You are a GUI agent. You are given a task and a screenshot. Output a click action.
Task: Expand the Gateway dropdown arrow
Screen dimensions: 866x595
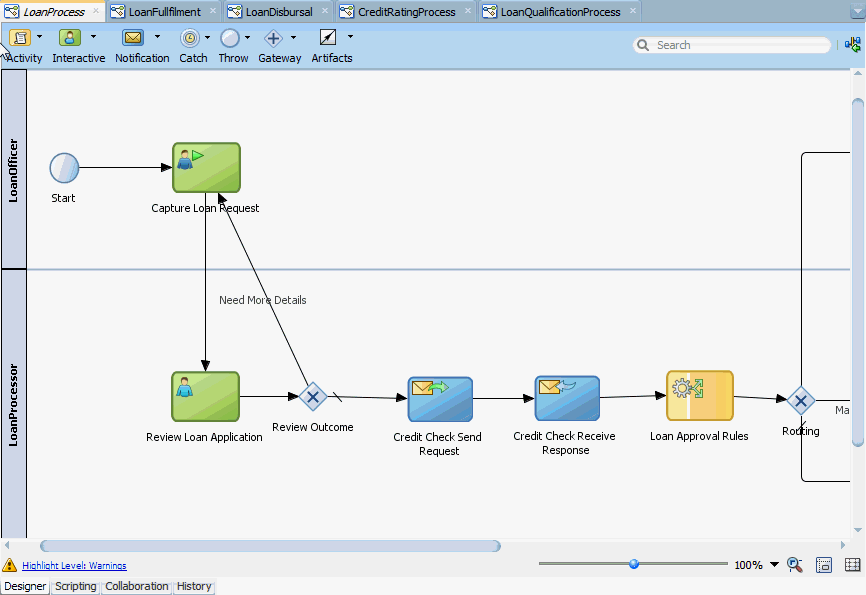click(x=293, y=38)
